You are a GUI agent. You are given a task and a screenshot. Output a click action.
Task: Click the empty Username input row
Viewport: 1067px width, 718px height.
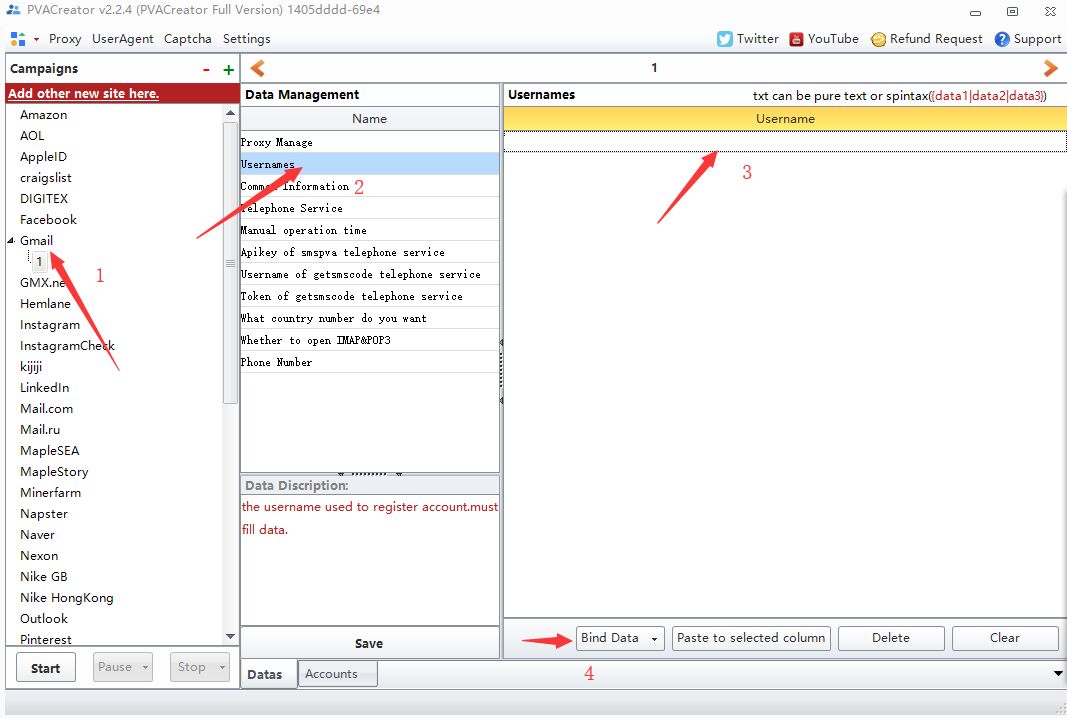tap(784, 142)
